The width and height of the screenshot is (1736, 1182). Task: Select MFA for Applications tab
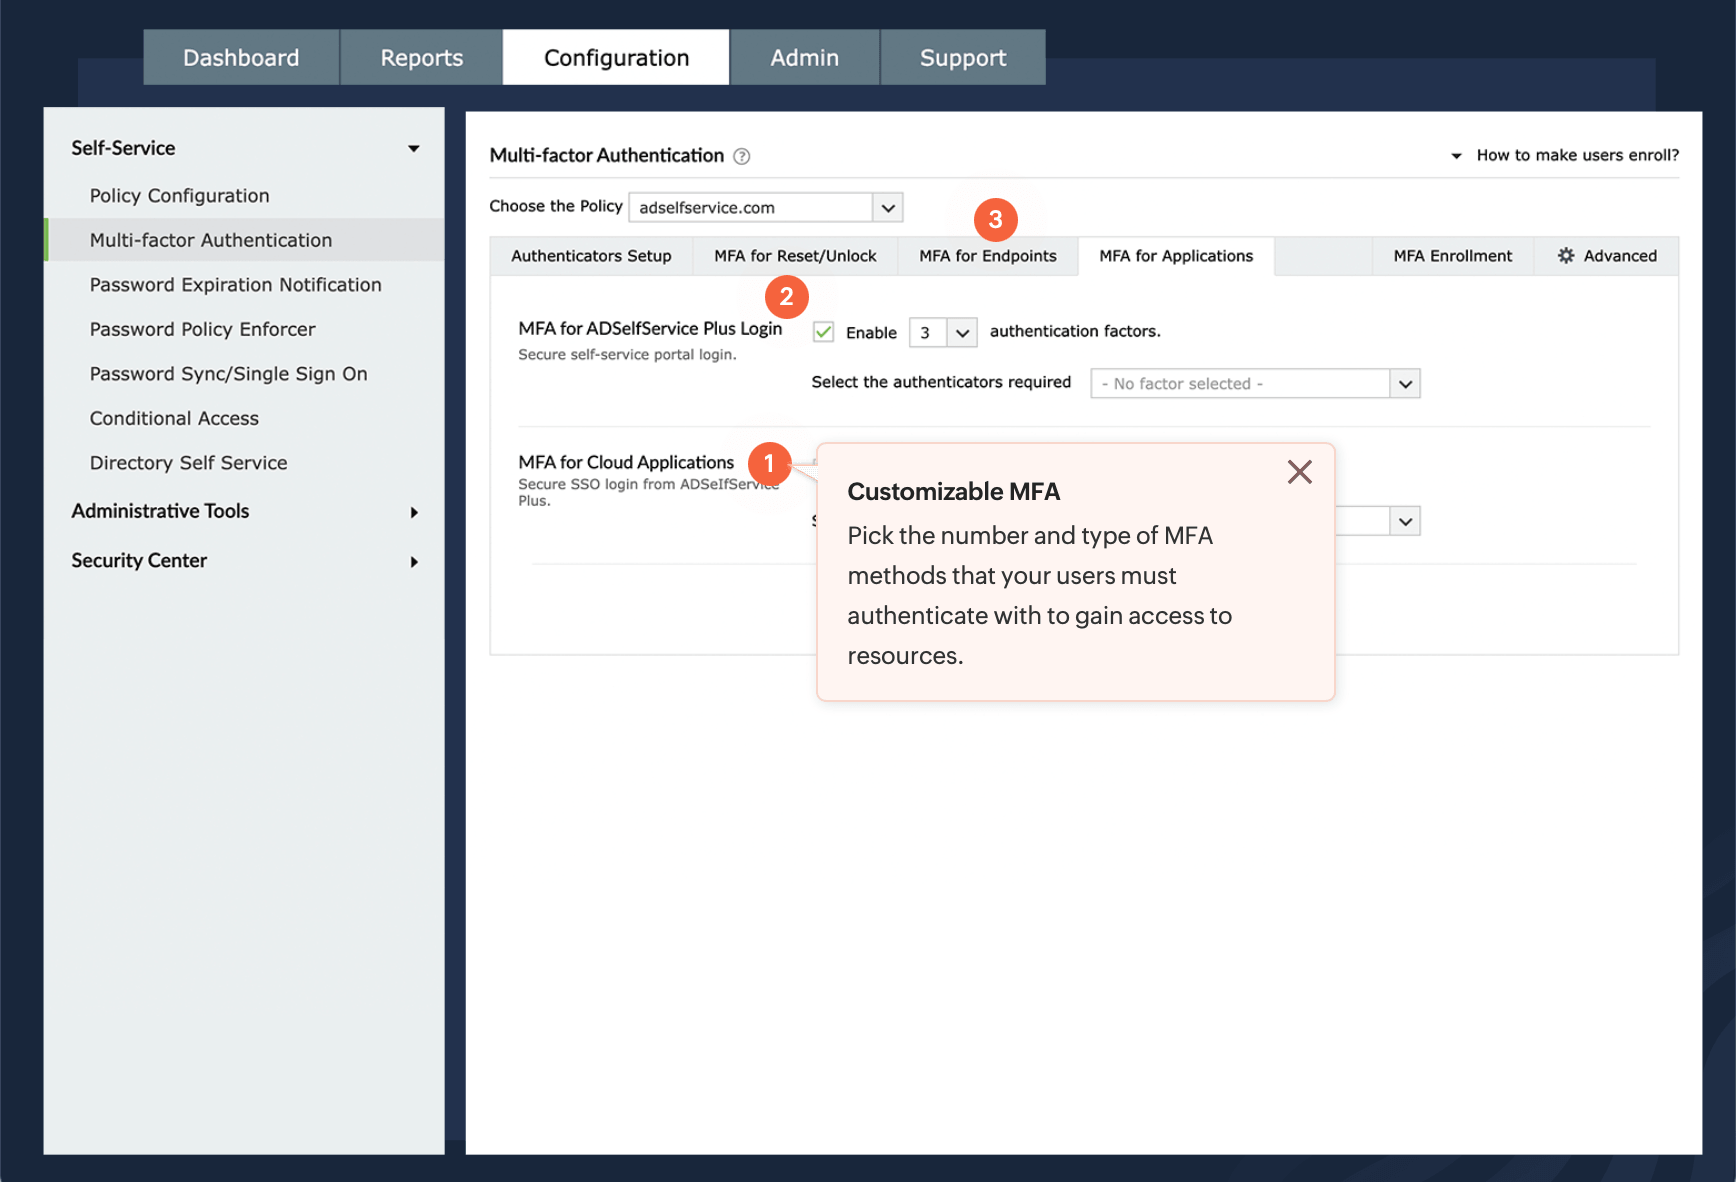pos(1176,256)
